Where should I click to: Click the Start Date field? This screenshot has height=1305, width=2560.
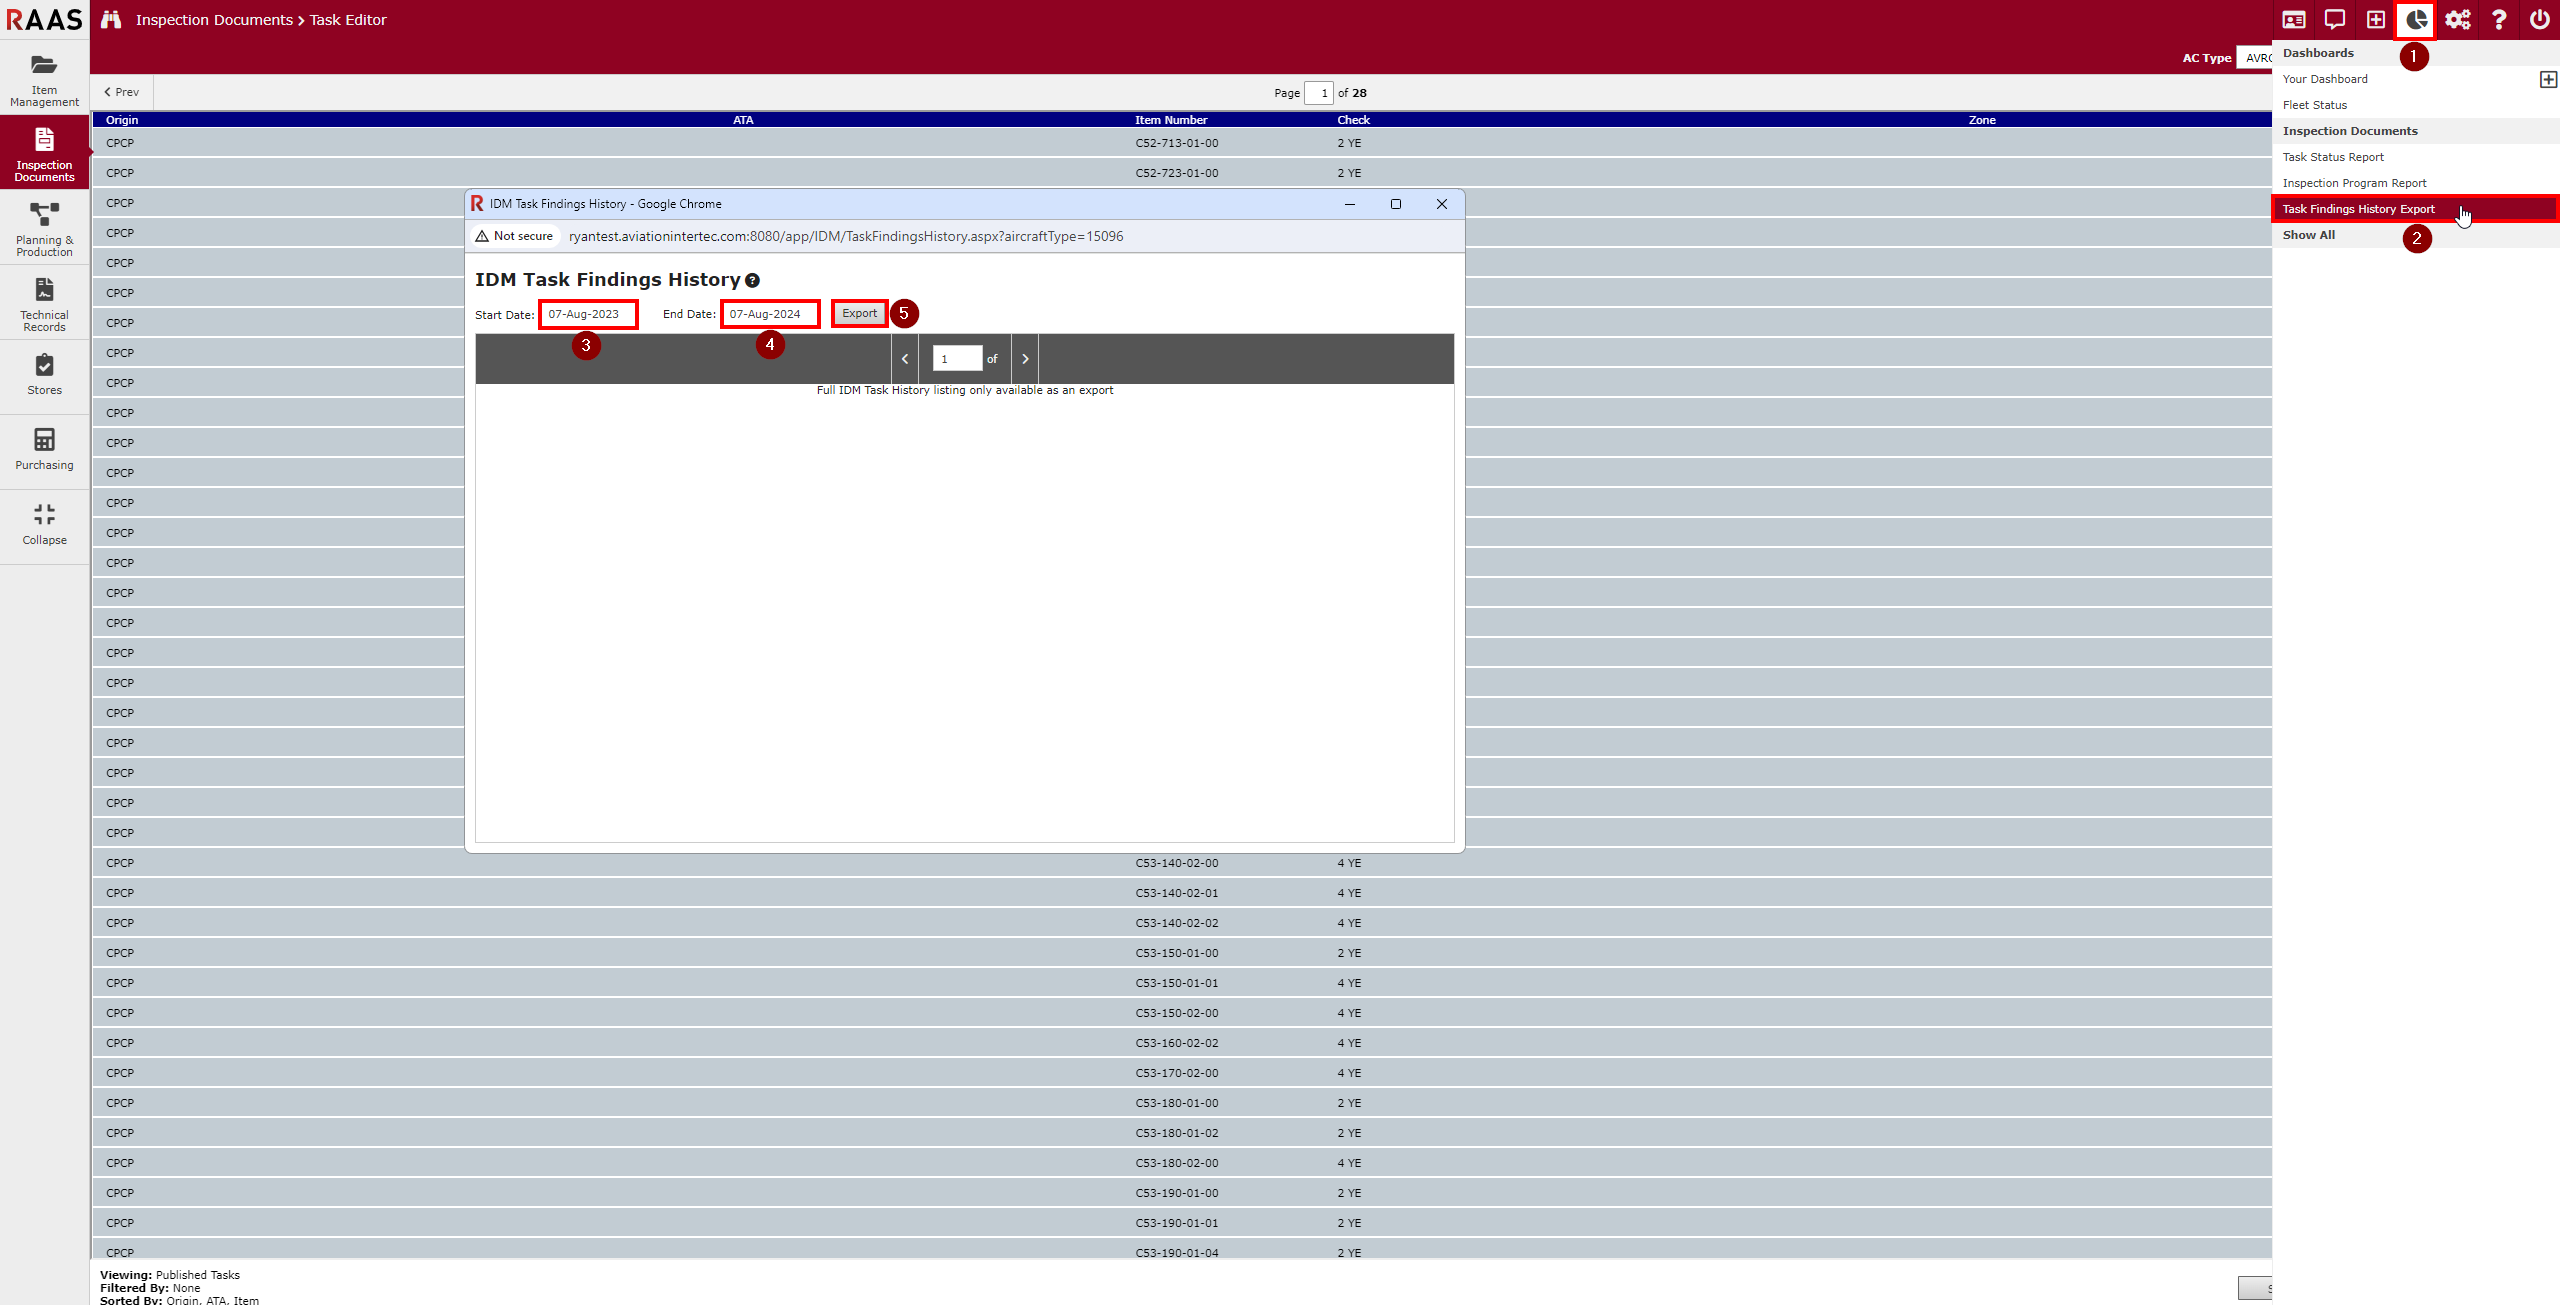click(x=587, y=314)
